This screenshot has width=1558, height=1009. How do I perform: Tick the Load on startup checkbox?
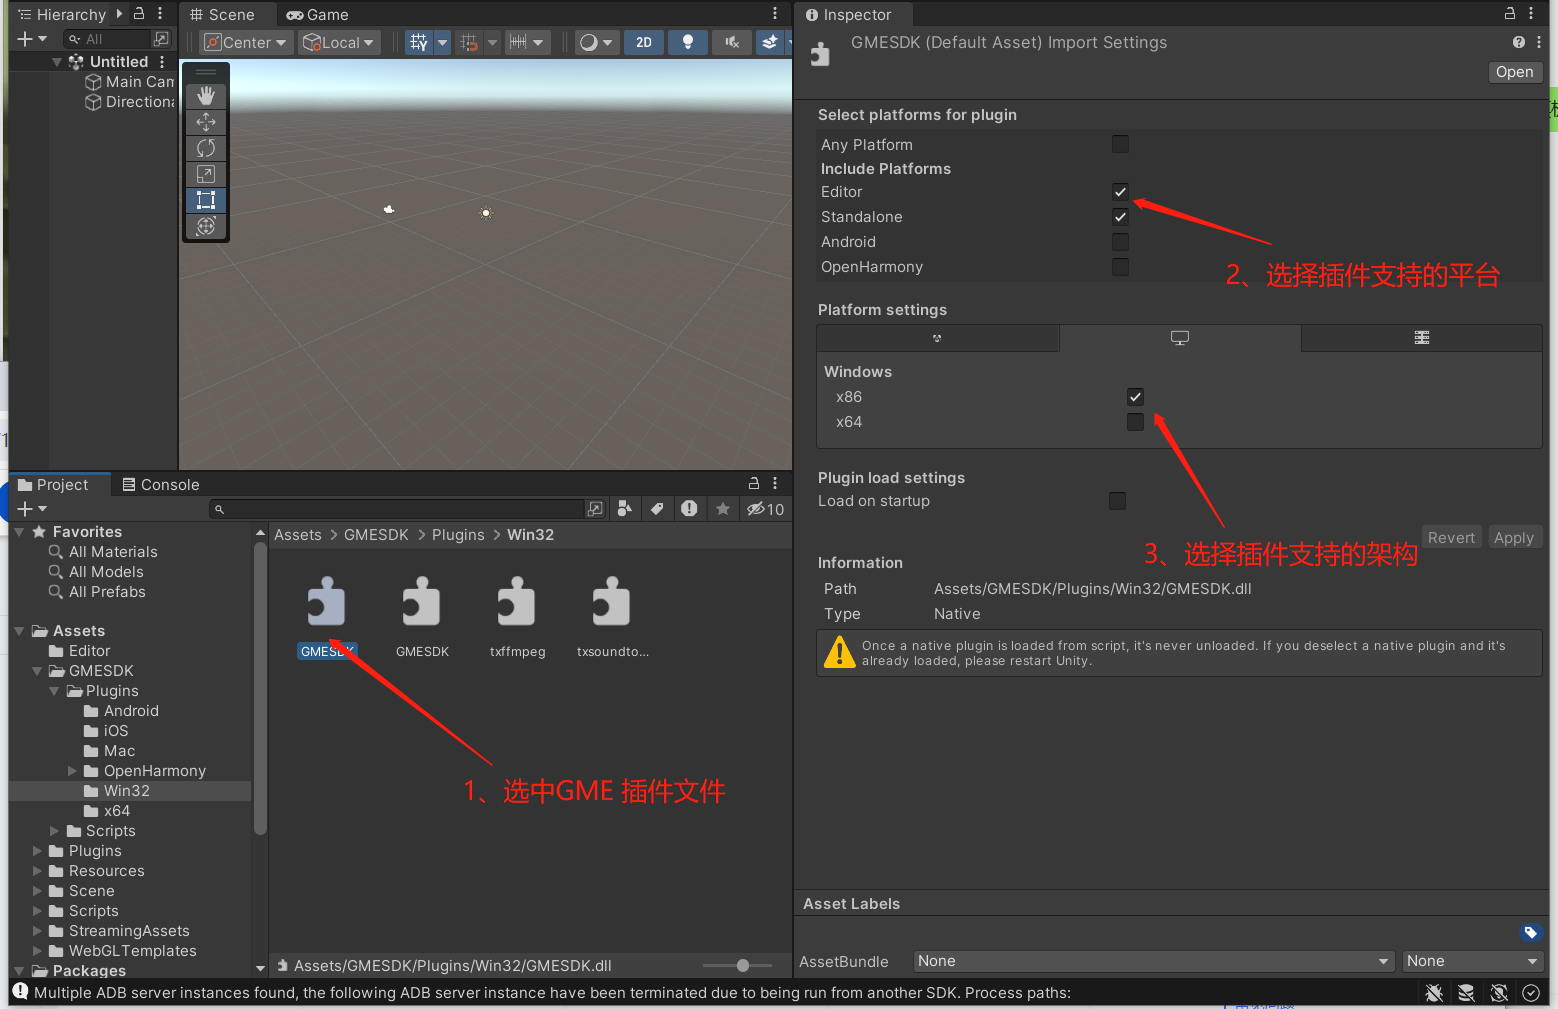[1117, 501]
